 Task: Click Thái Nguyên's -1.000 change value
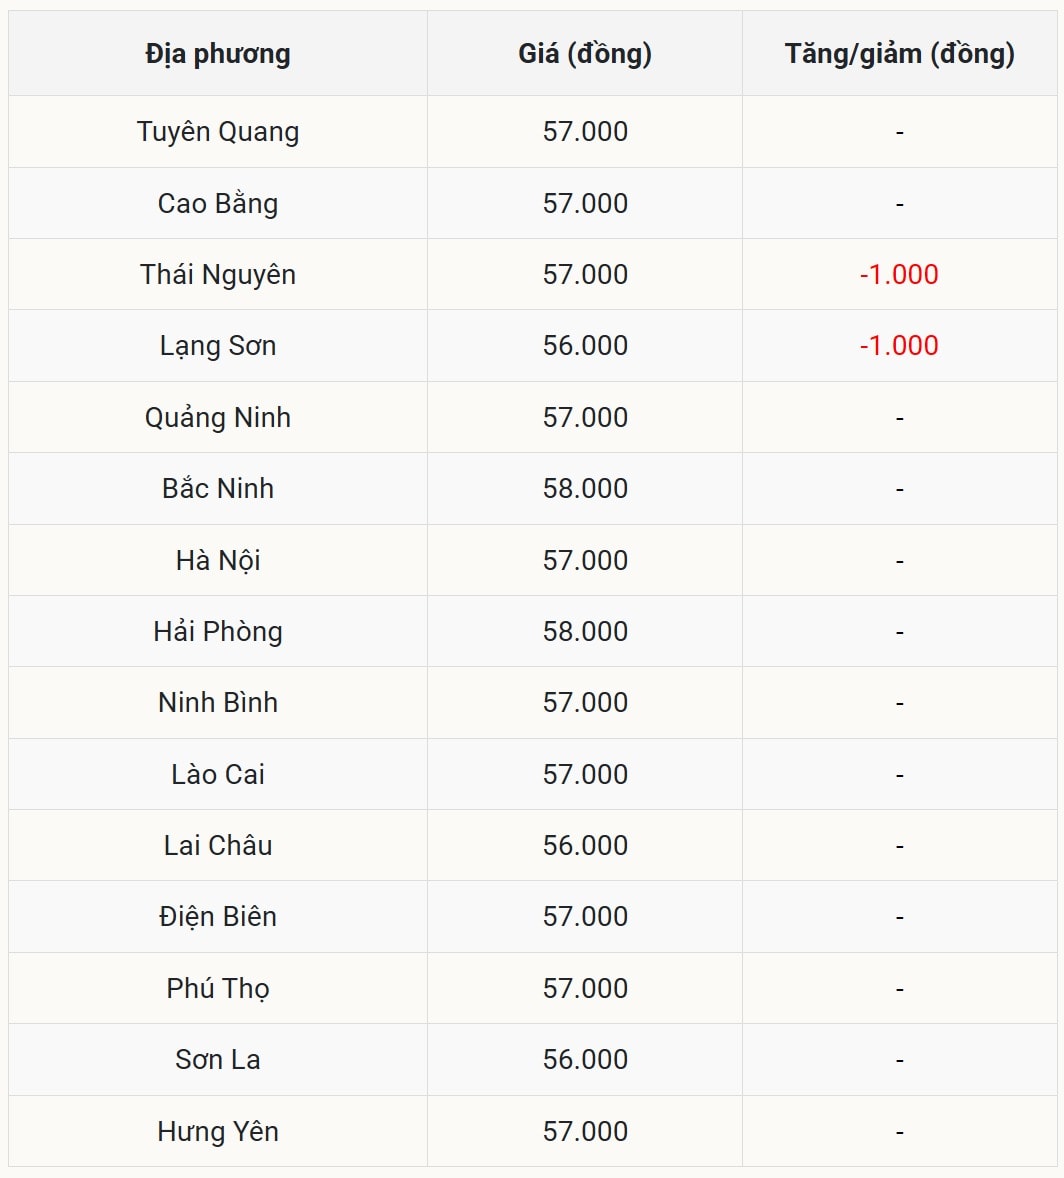(x=899, y=275)
